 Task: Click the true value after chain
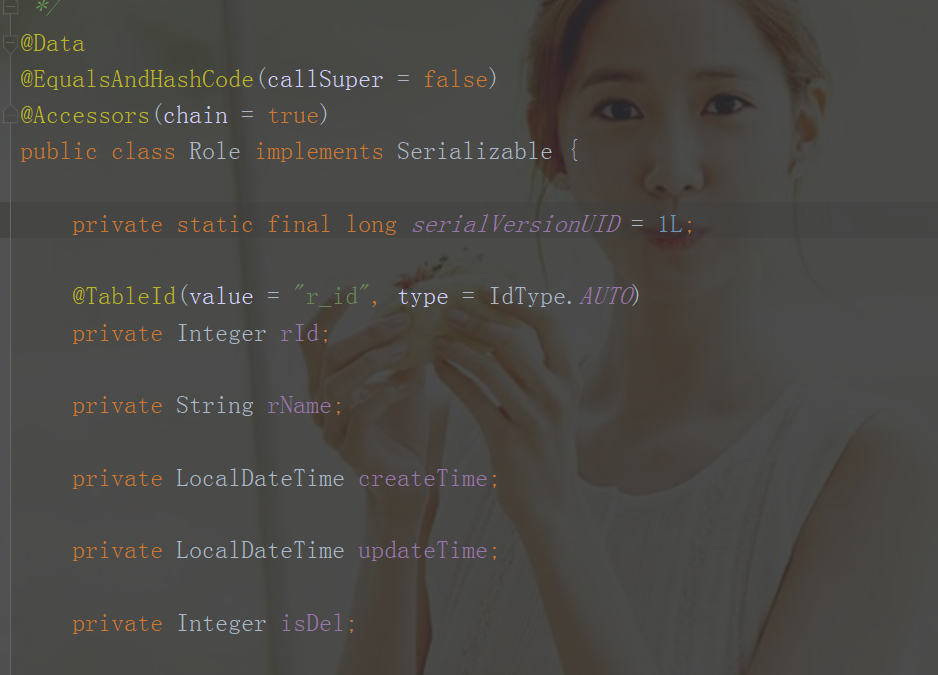293,115
